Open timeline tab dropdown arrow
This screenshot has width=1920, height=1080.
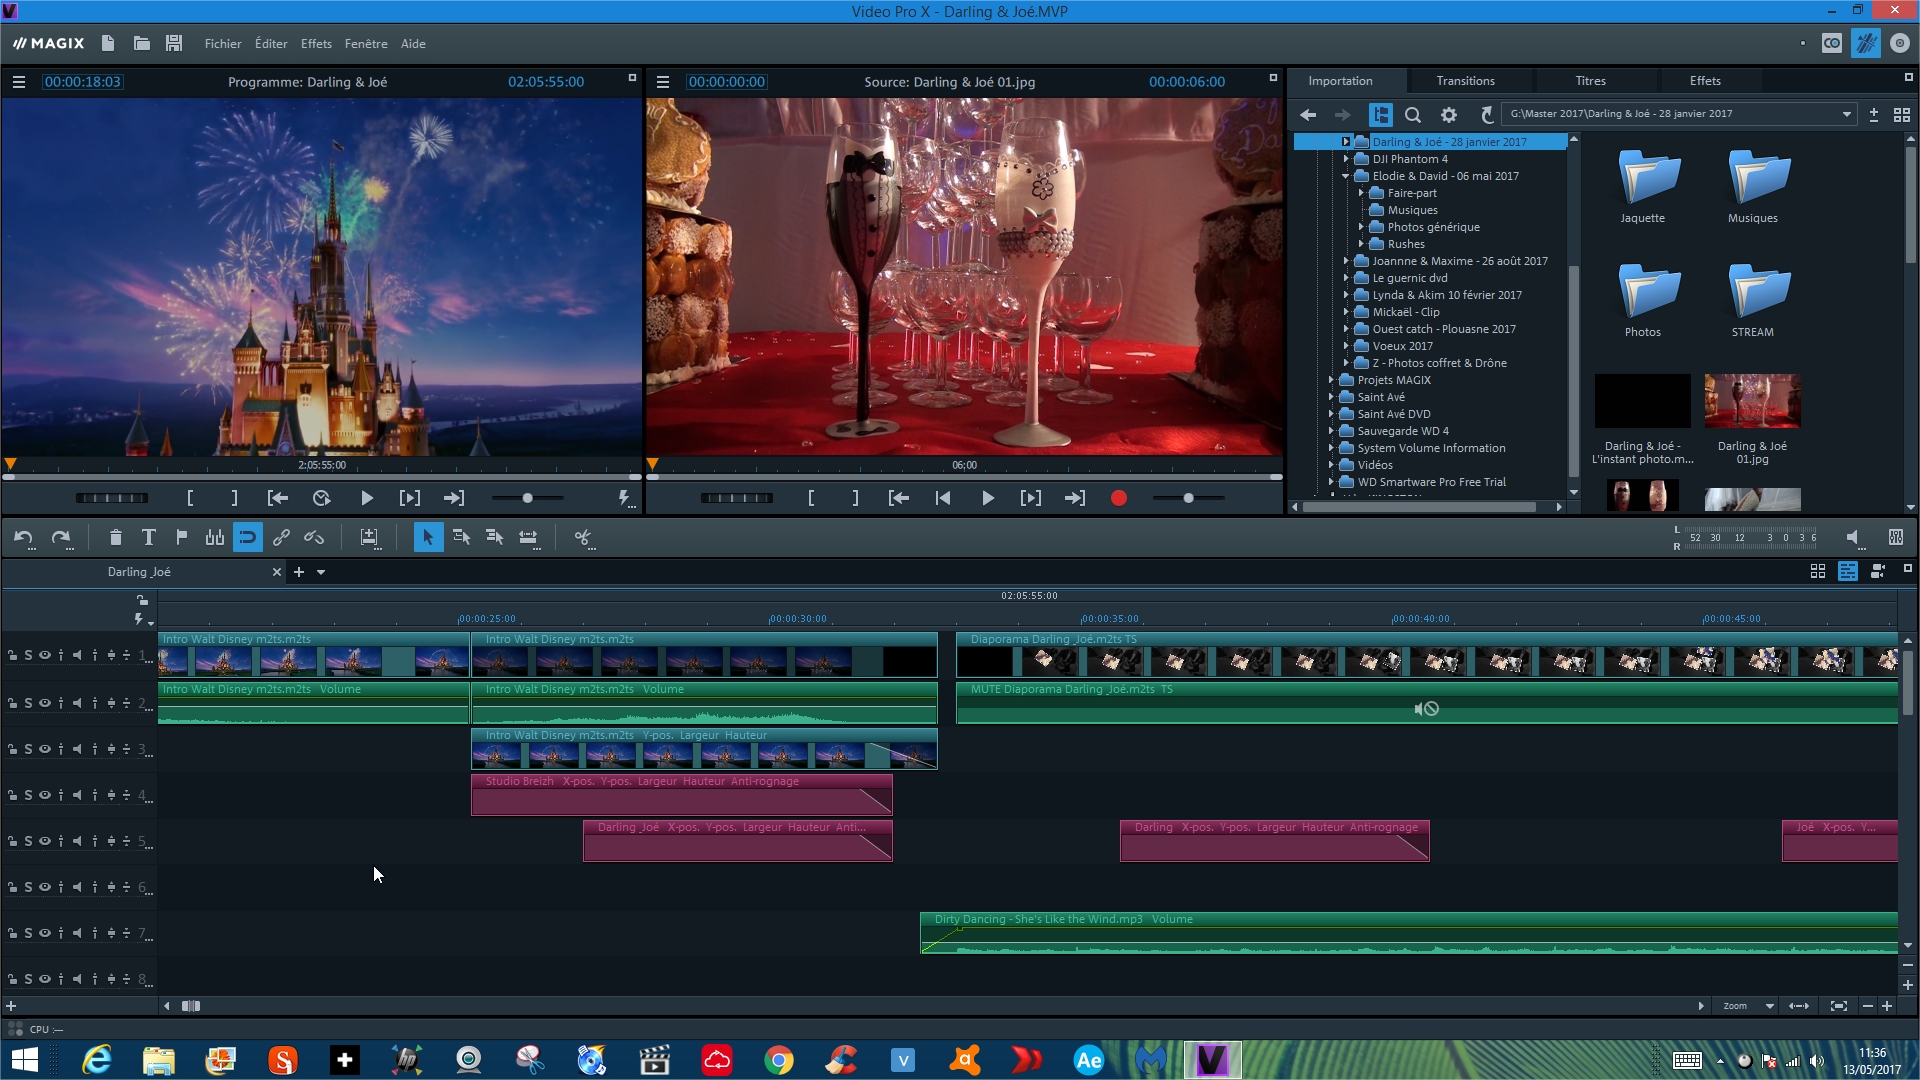coord(321,572)
